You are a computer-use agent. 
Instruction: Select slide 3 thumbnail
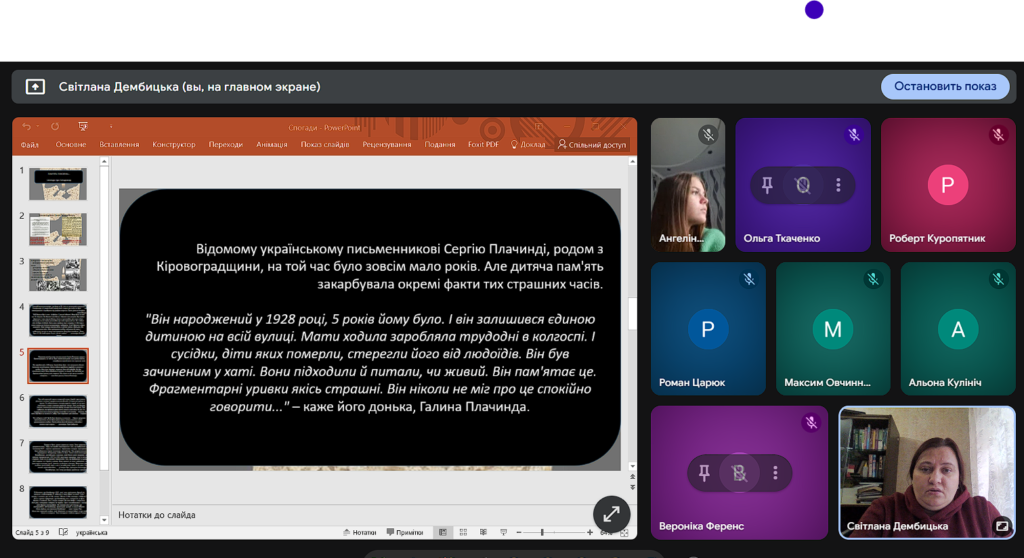pyautogui.click(x=57, y=275)
